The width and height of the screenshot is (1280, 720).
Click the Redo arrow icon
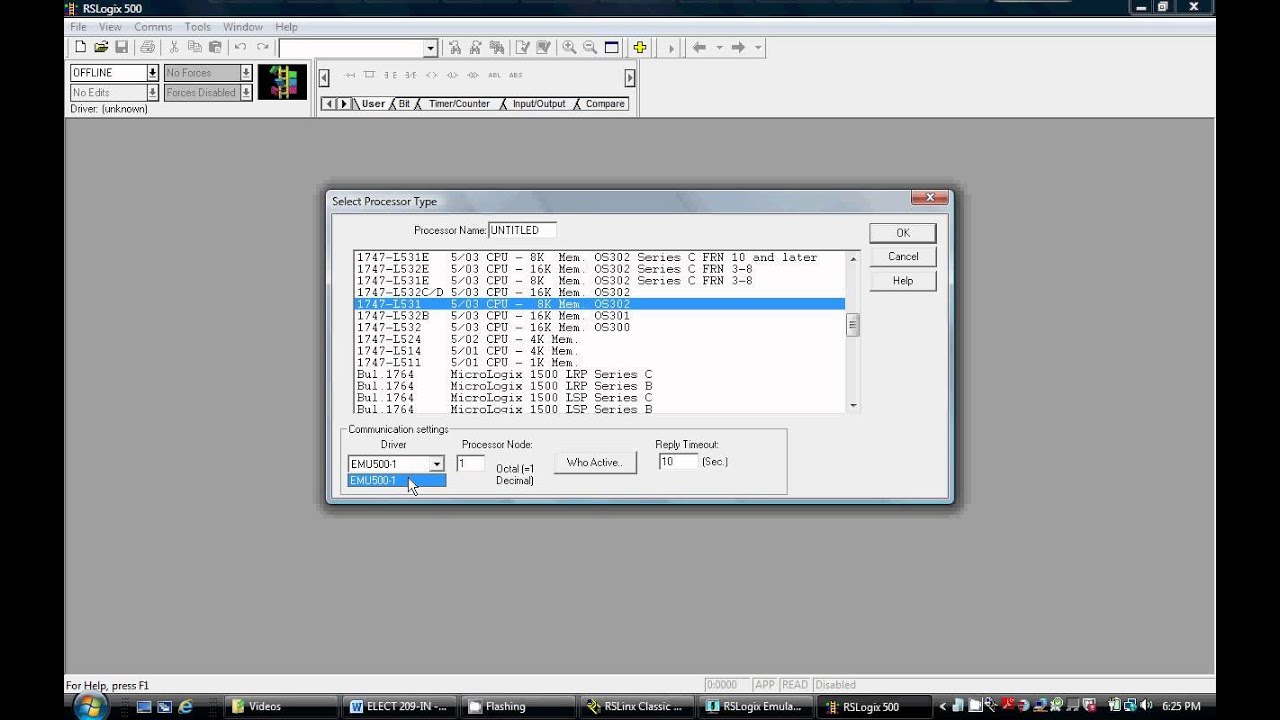[x=262, y=47]
